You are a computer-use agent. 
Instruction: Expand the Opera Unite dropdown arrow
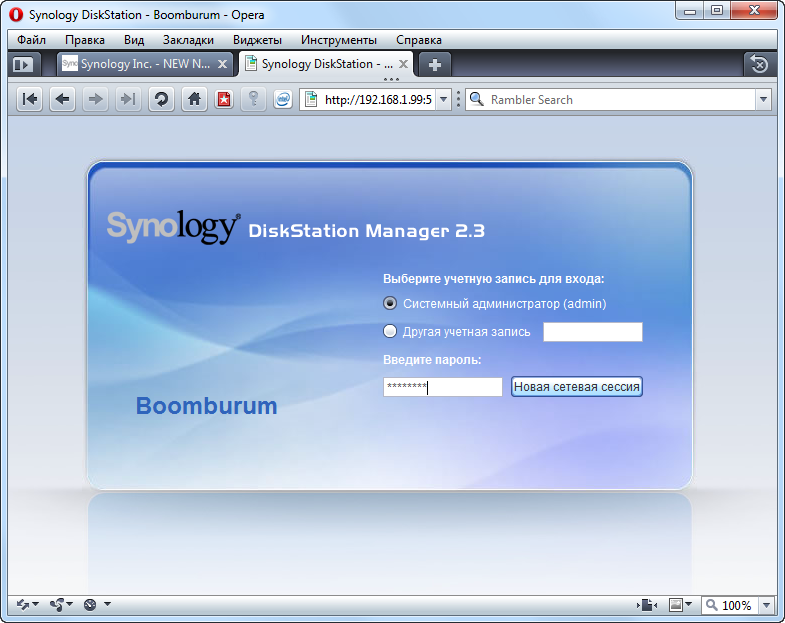tap(69, 604)
